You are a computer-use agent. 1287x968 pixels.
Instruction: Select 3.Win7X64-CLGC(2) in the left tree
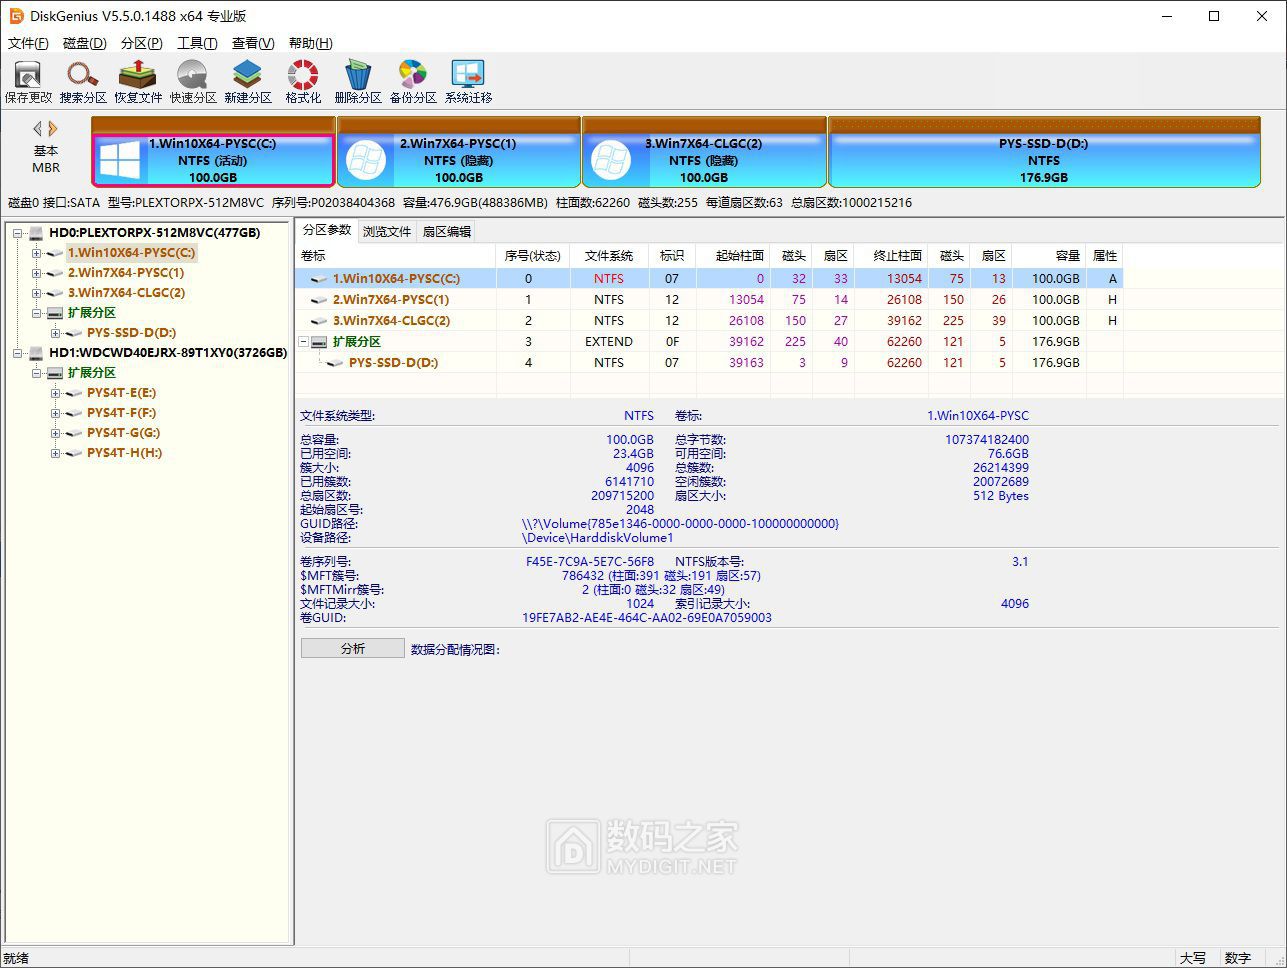(126, 293)
